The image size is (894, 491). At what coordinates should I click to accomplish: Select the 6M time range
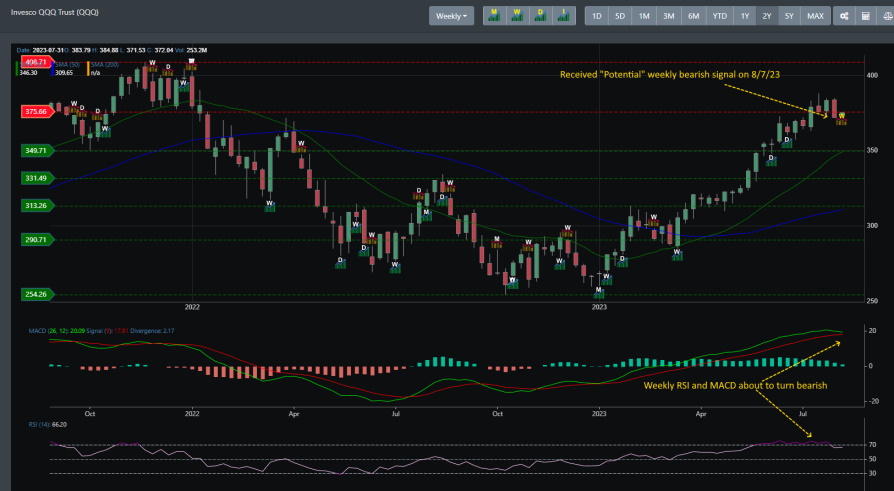tap(693, 16)
